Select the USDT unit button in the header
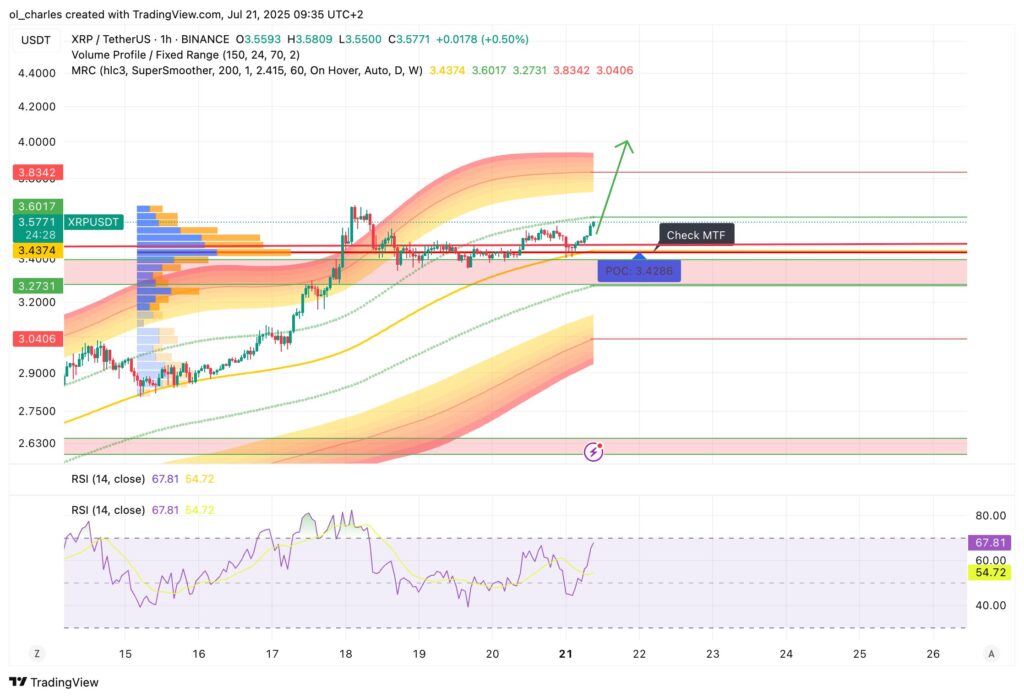1024x698 pixels. pos(34,39)
